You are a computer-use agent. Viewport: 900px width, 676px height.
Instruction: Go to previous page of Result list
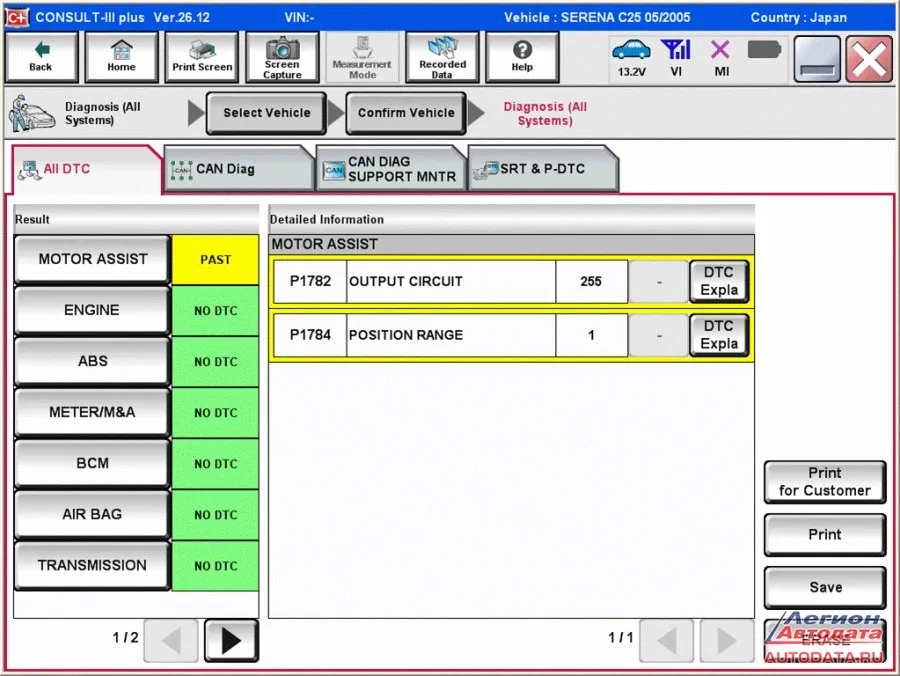[171, 640]
